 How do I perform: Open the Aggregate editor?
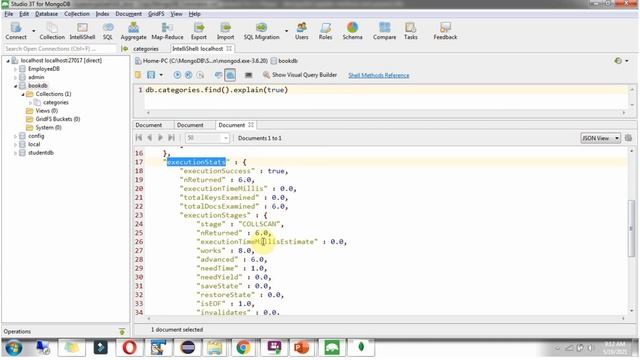coord(133,31)
